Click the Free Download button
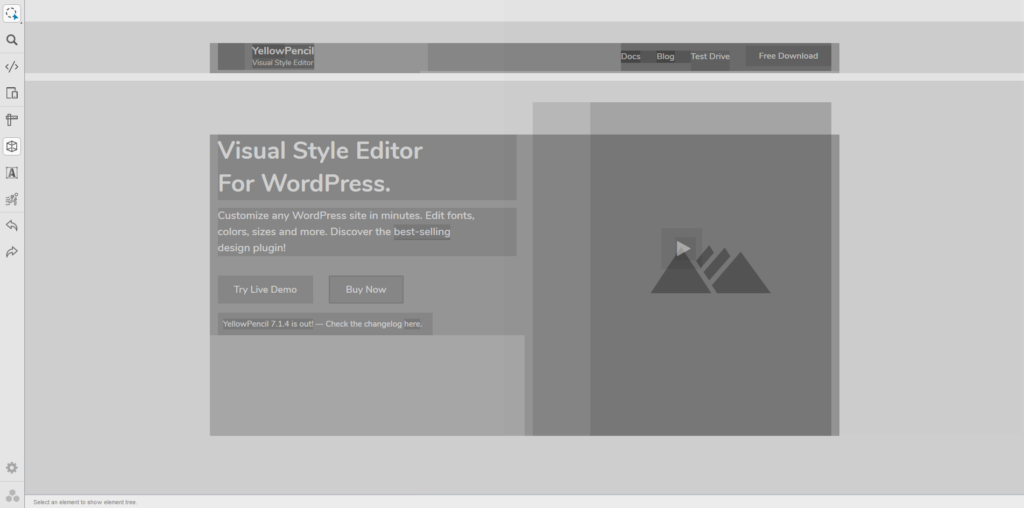This screenshot has width=1024, height=508. 788,56
